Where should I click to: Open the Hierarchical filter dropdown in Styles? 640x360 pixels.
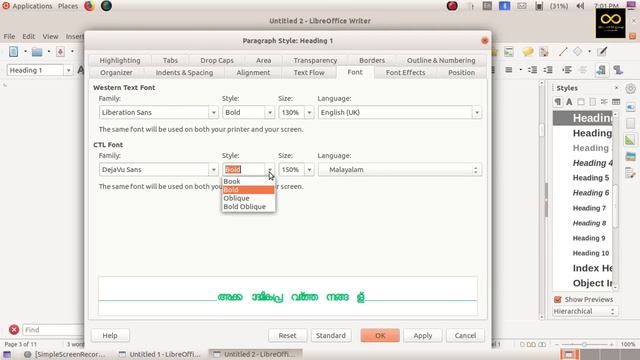point(584,311)
